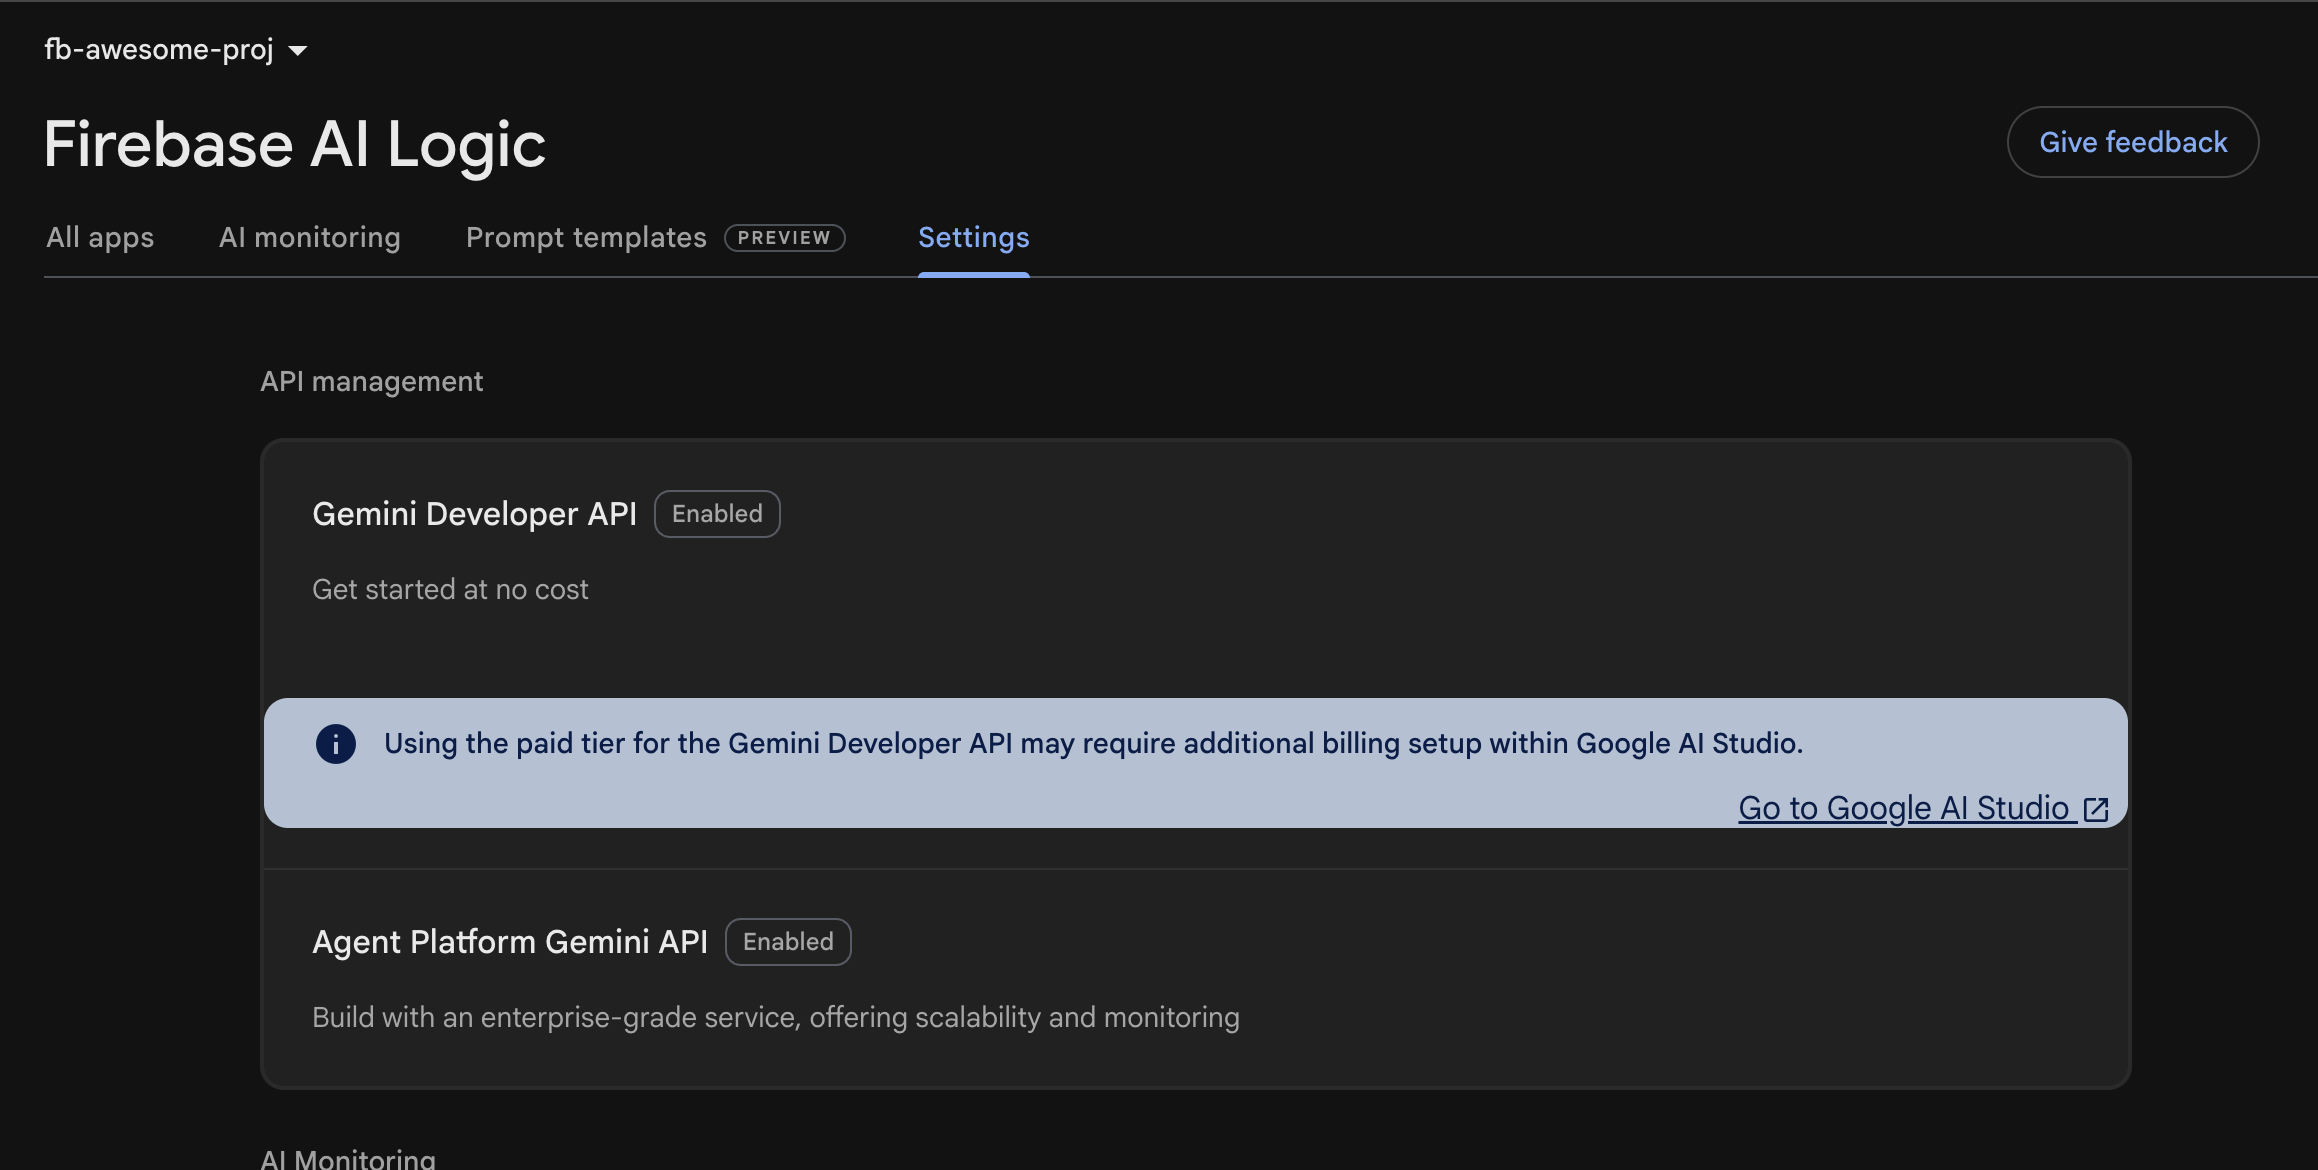Viewport: 2318px width, 1170px height.
Task: Click the external-link icon beside Google AI Studio
Action: point(2096,809)
